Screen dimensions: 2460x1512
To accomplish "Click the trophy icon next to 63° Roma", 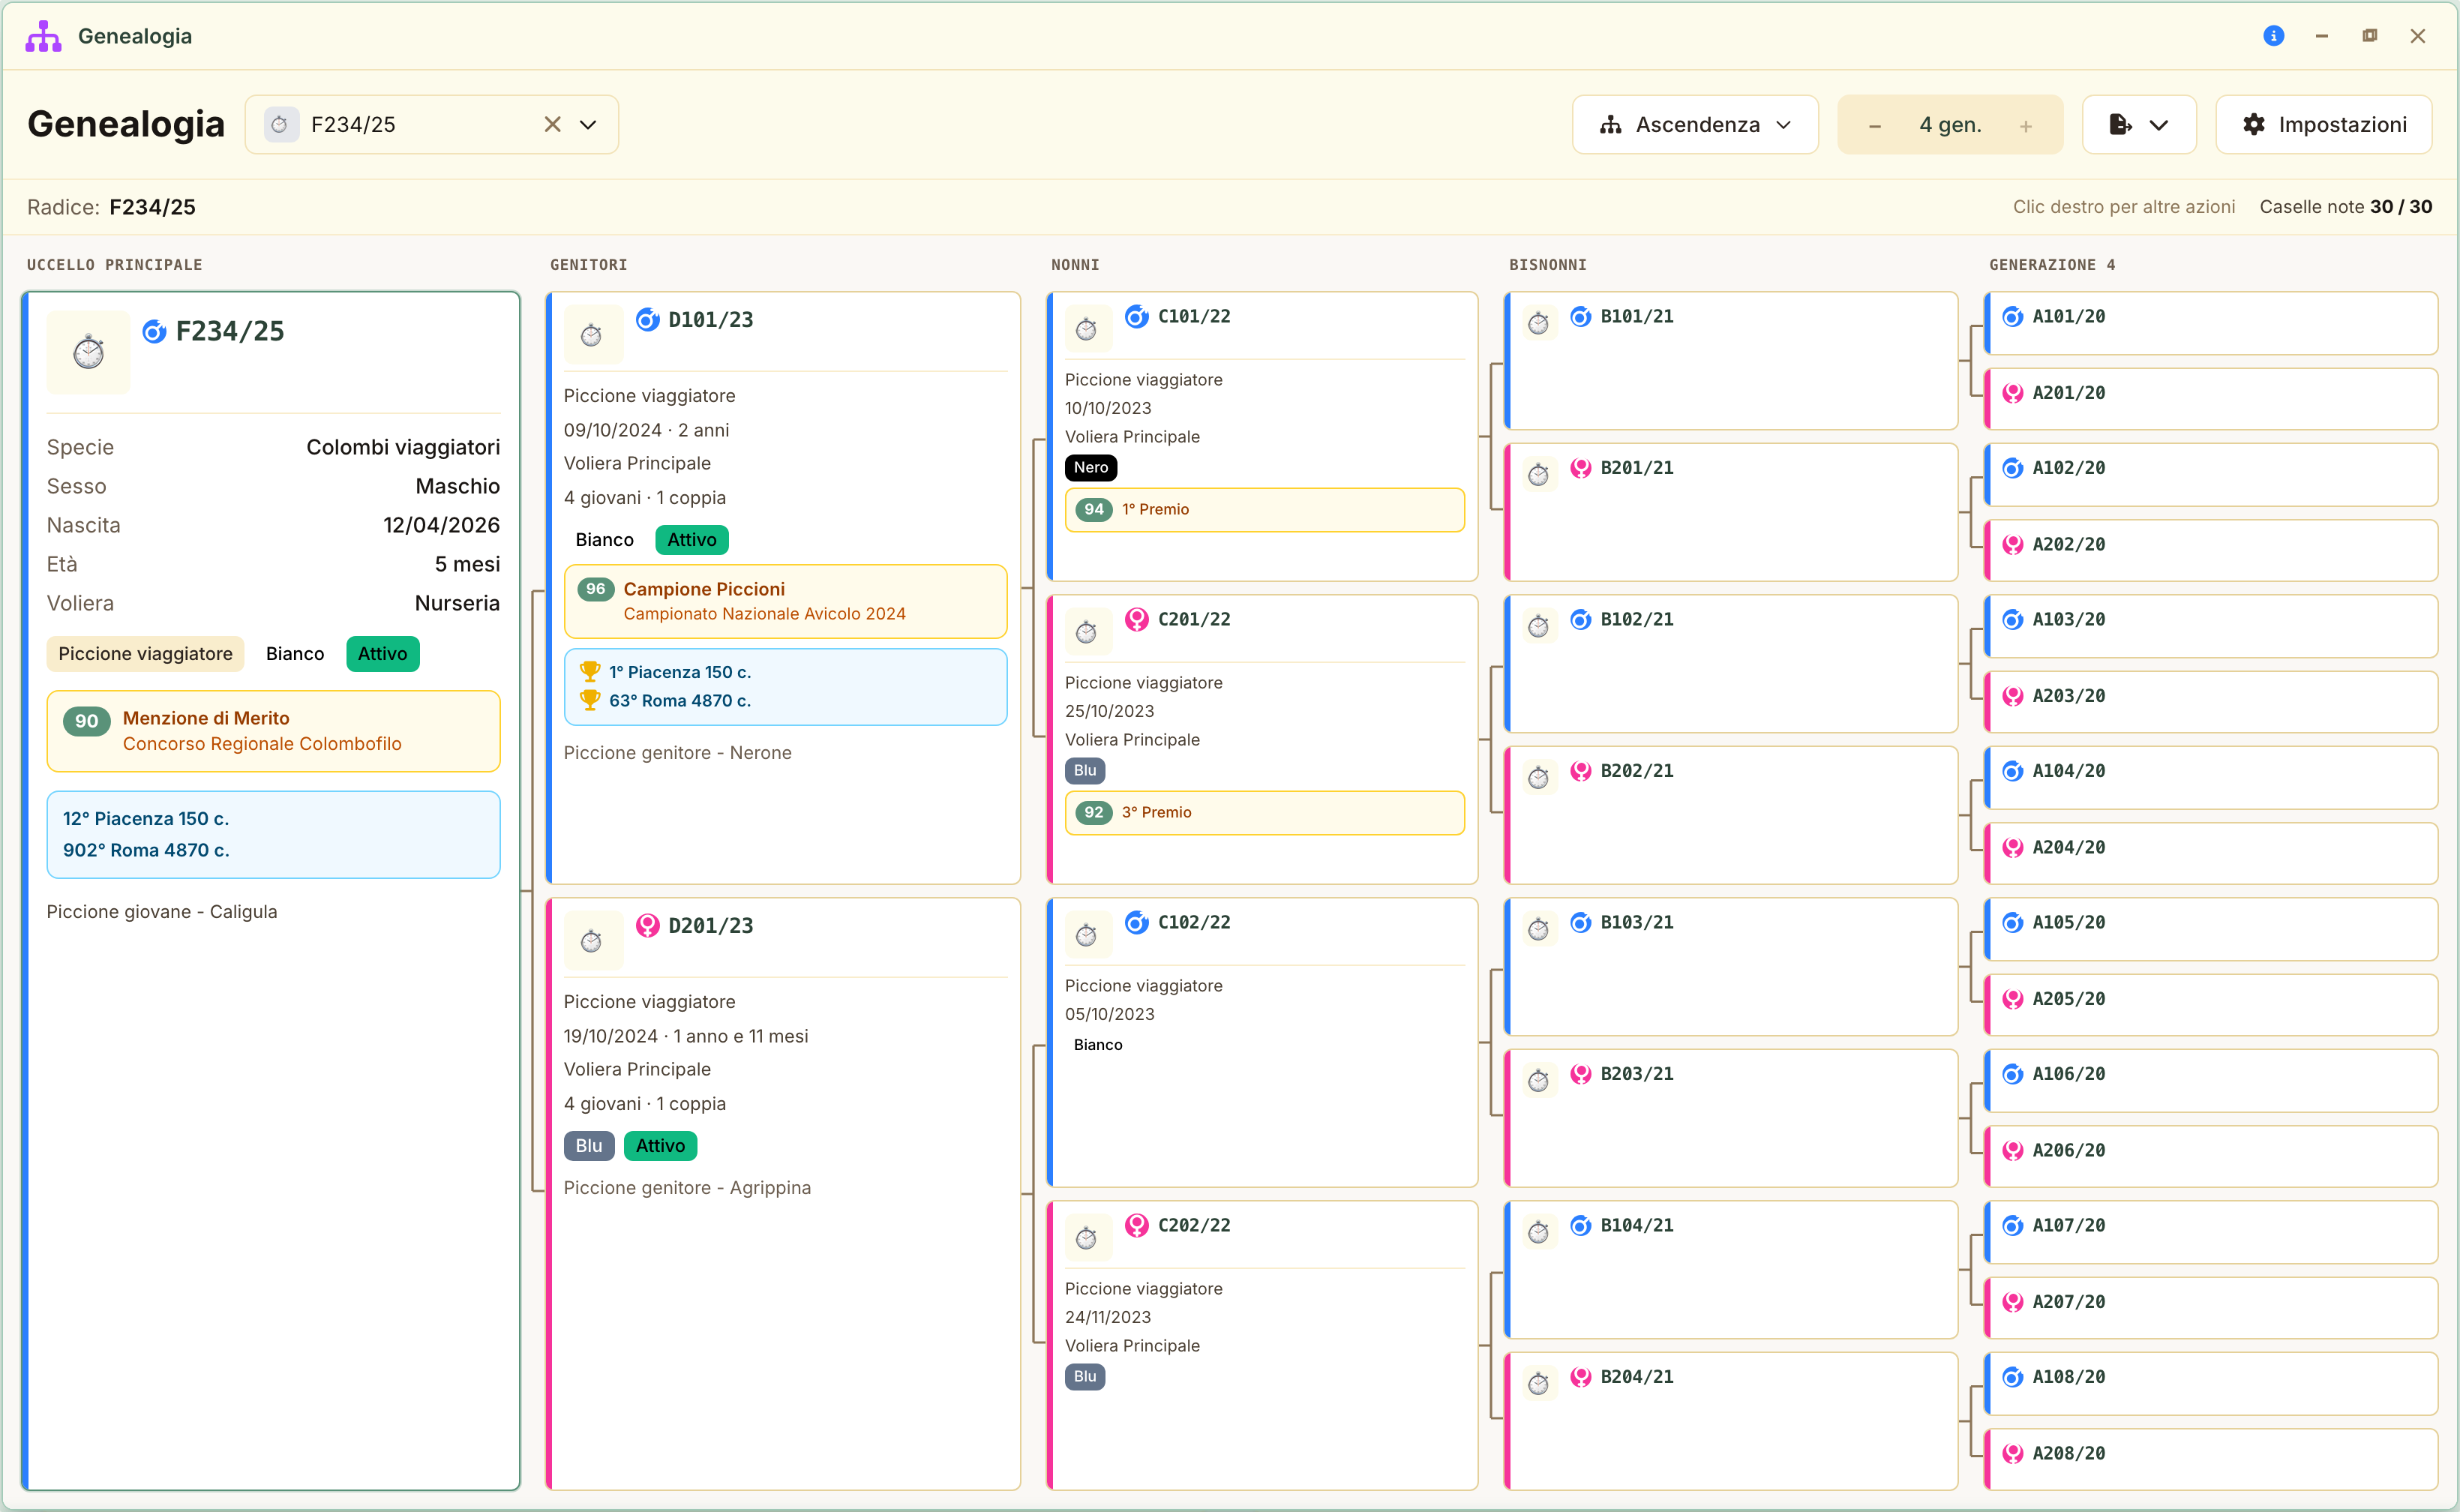I will (590, 700).
